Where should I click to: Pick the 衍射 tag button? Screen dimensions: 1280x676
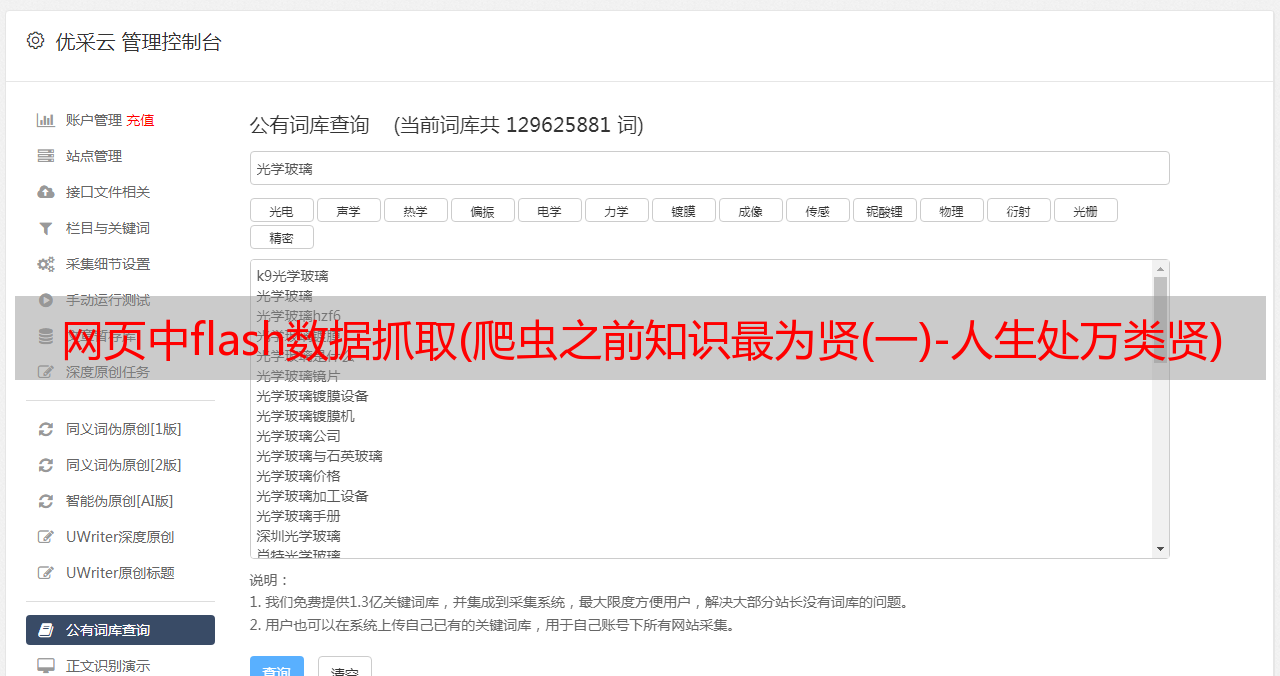1018,210
